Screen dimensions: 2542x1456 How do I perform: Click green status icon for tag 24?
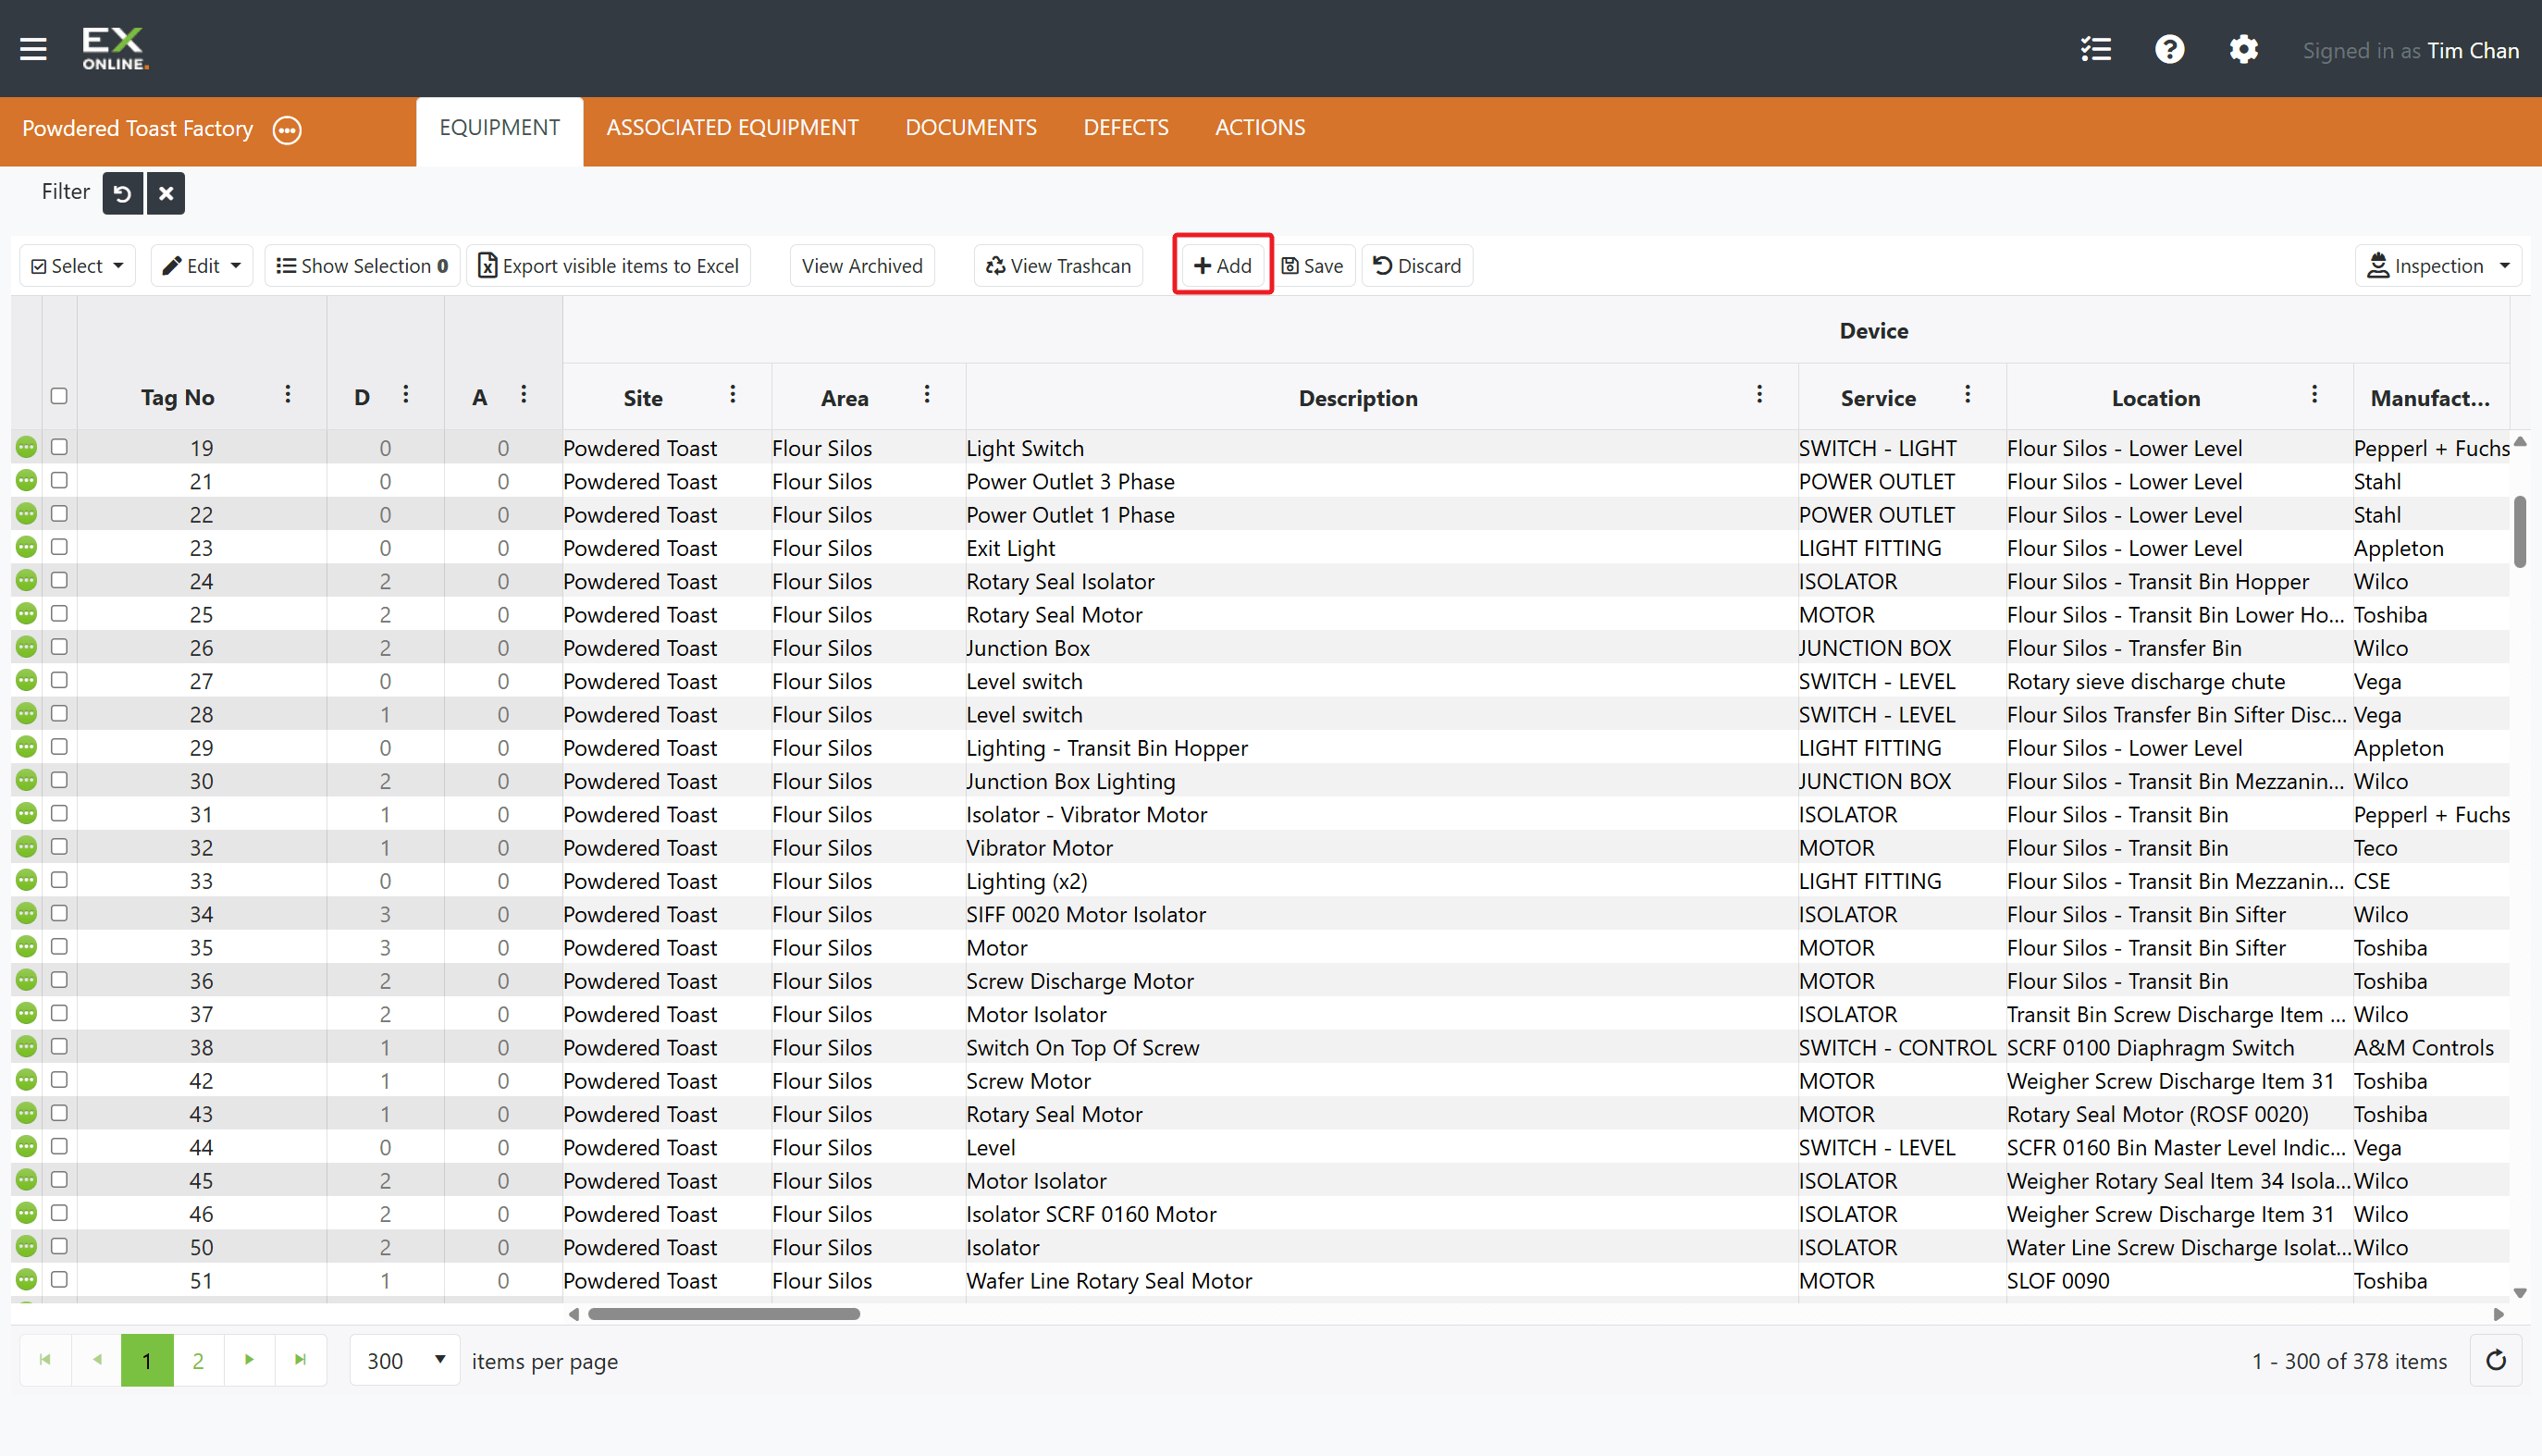pos(27,580)
